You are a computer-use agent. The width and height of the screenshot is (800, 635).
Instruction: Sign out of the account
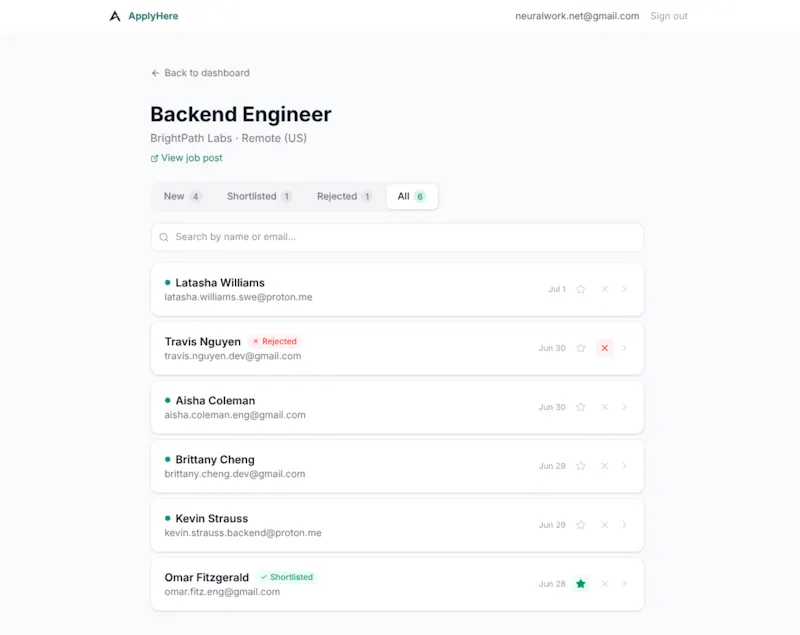669,16
